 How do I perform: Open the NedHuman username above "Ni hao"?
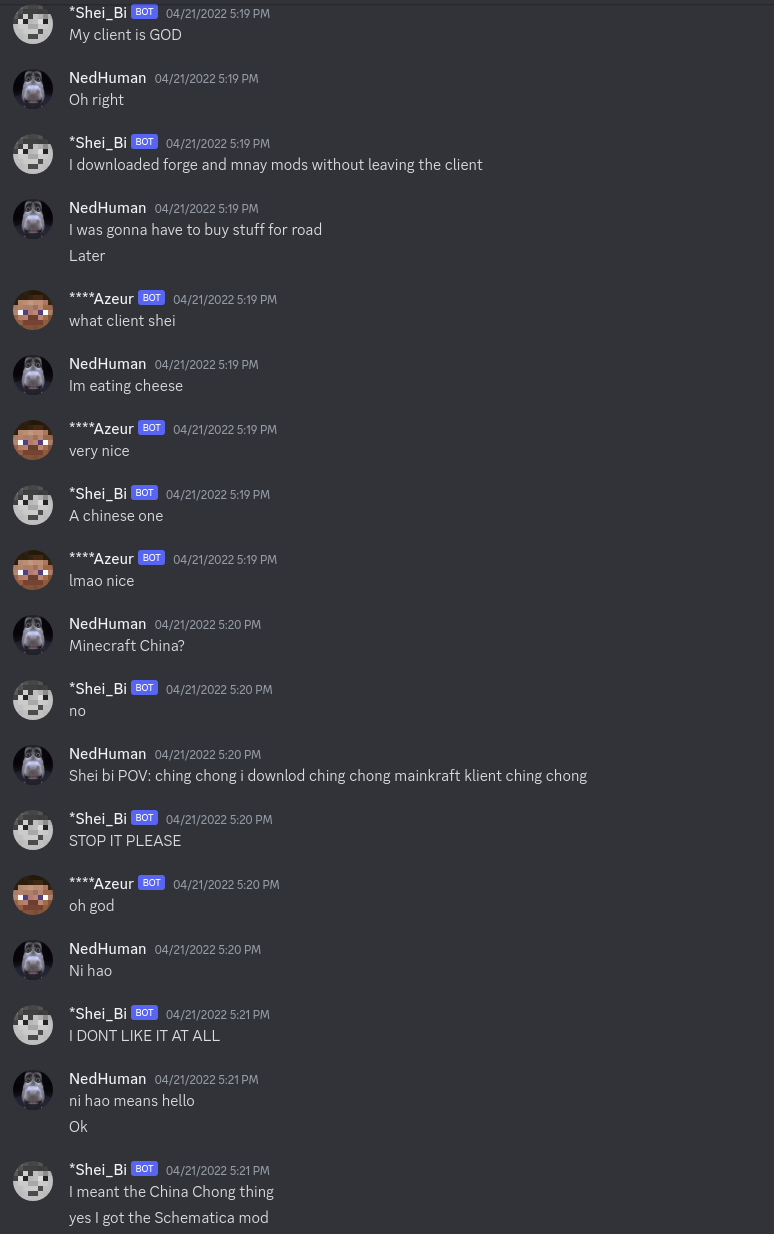[x=107, y=948]
